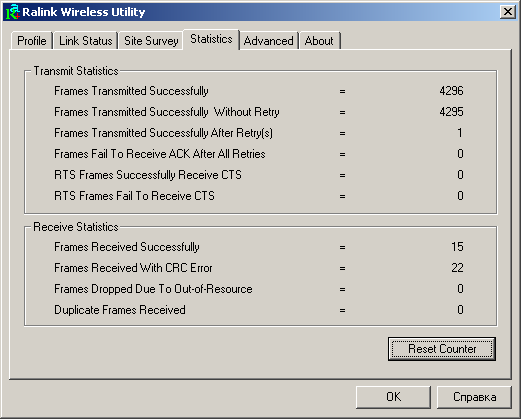
Task: Click the Reset Counter button
Action: point(442,349)
